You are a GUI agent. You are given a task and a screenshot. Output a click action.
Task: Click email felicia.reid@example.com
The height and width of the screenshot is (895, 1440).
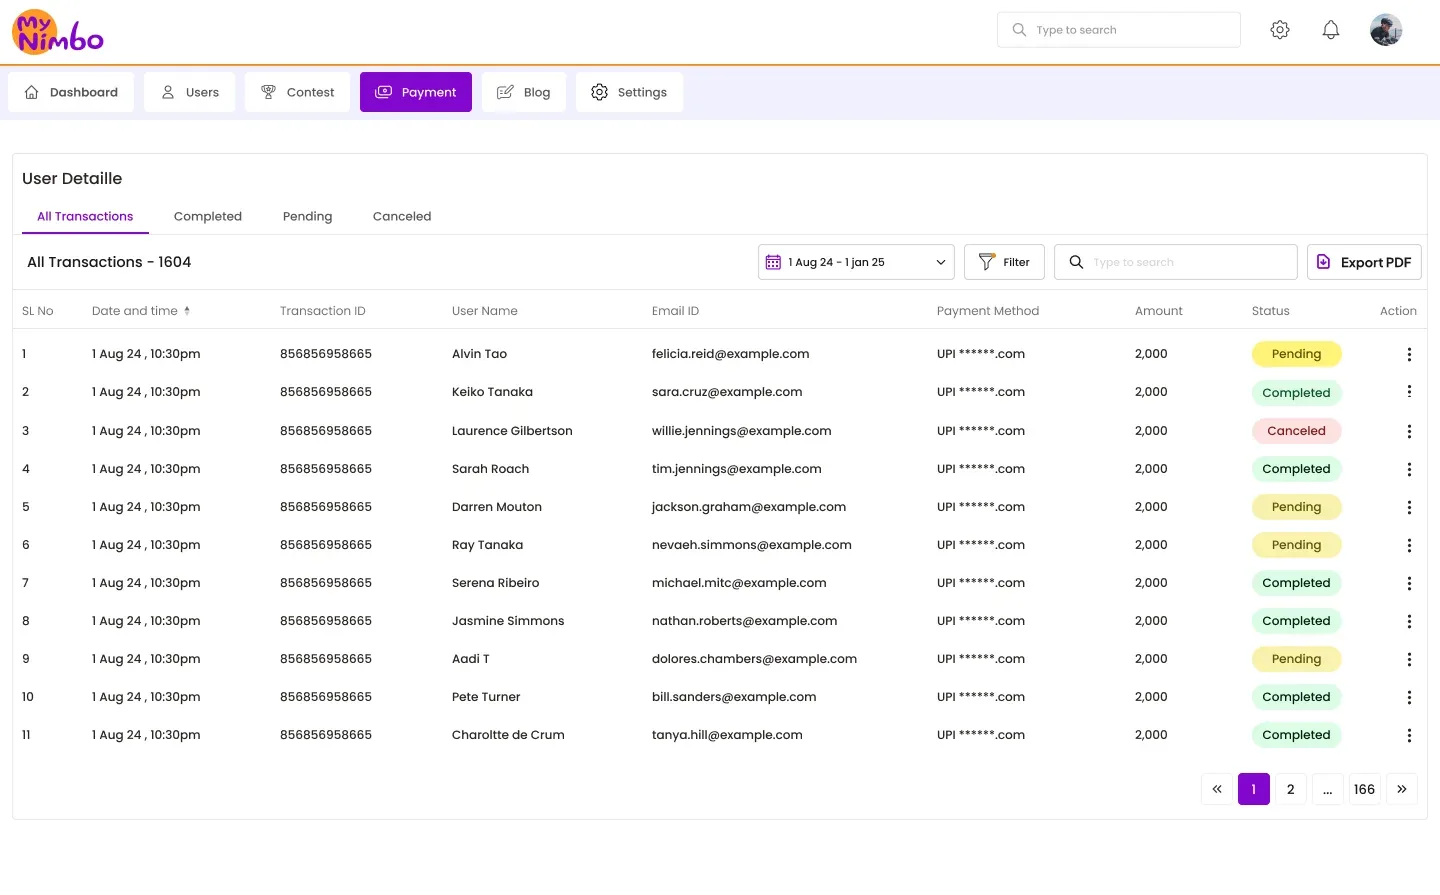coord(731,354)
